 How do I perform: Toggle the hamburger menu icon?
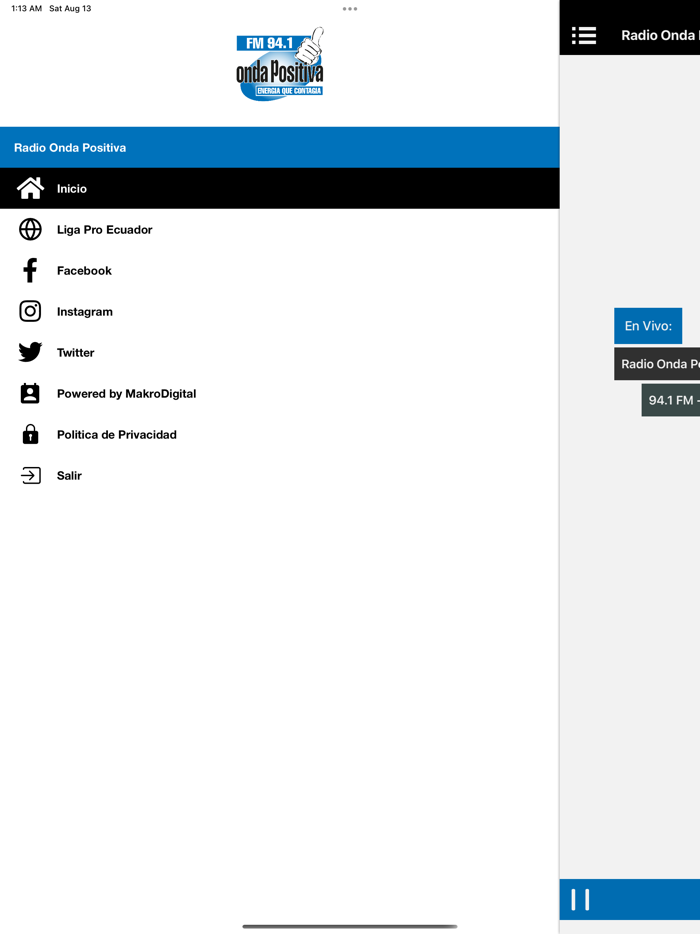[584, 35]
